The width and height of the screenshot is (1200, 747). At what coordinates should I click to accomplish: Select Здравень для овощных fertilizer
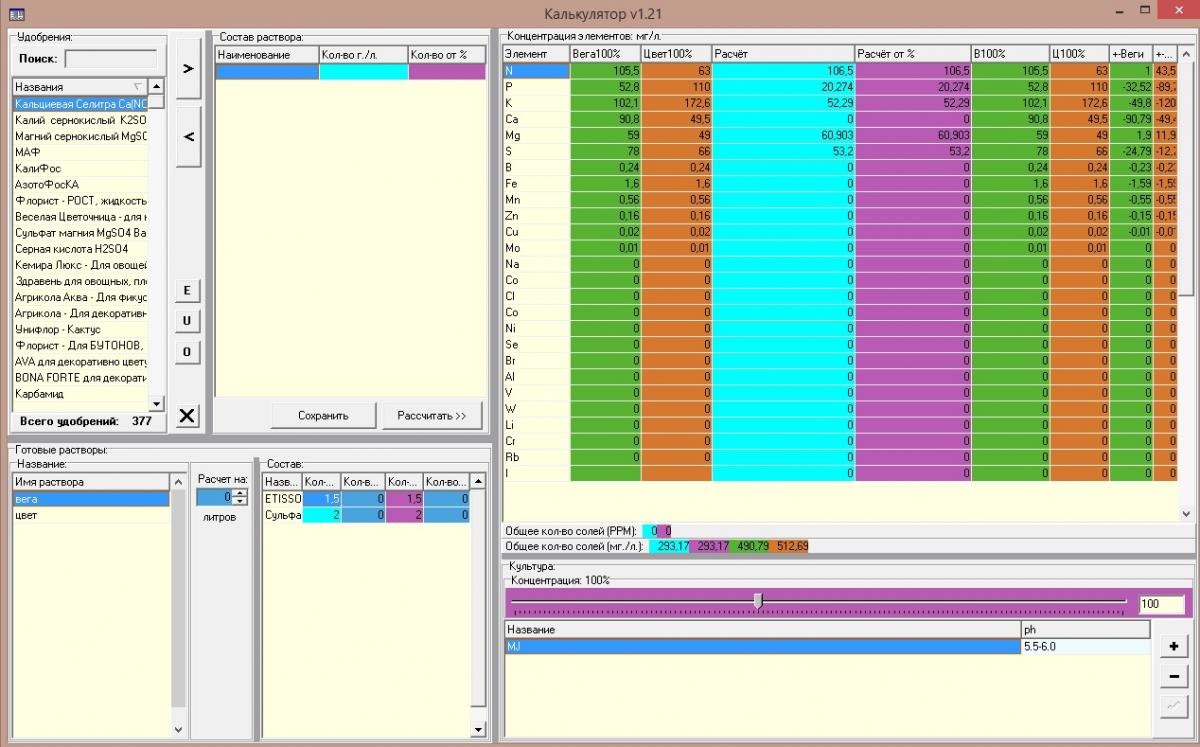tap(80, 281)
